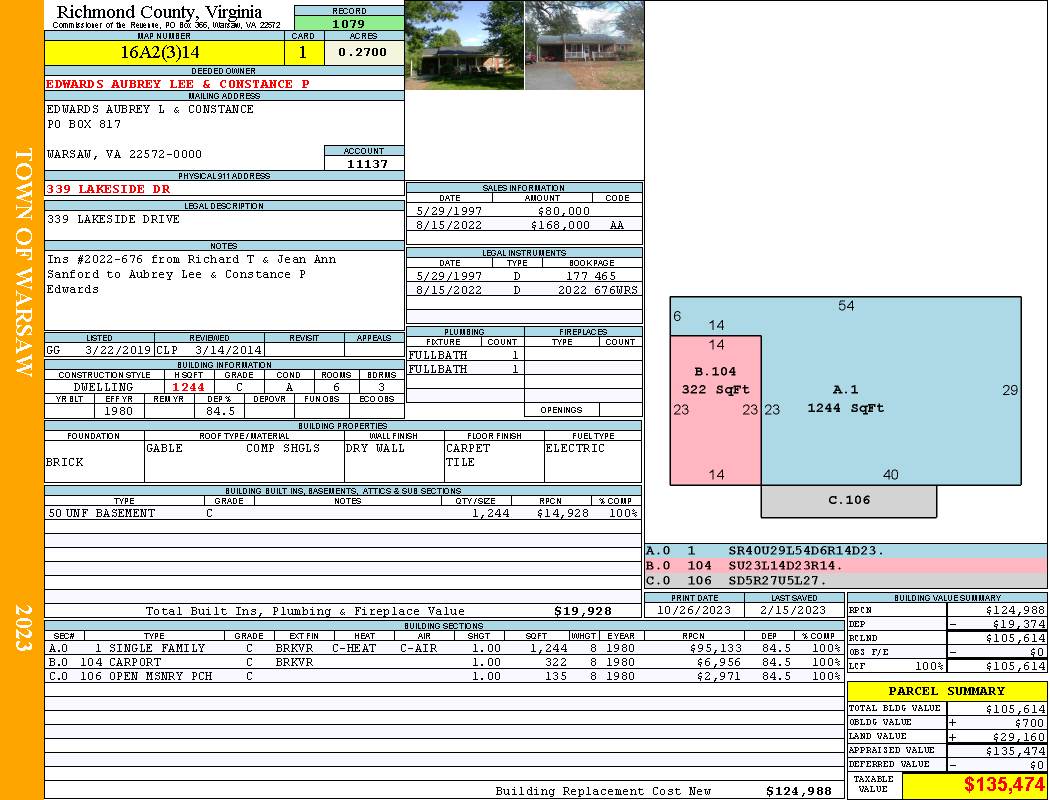The height and width of the screenshot is (800, 1050).
Task: Select the right house photo with porch
Action: coord(584,45)
